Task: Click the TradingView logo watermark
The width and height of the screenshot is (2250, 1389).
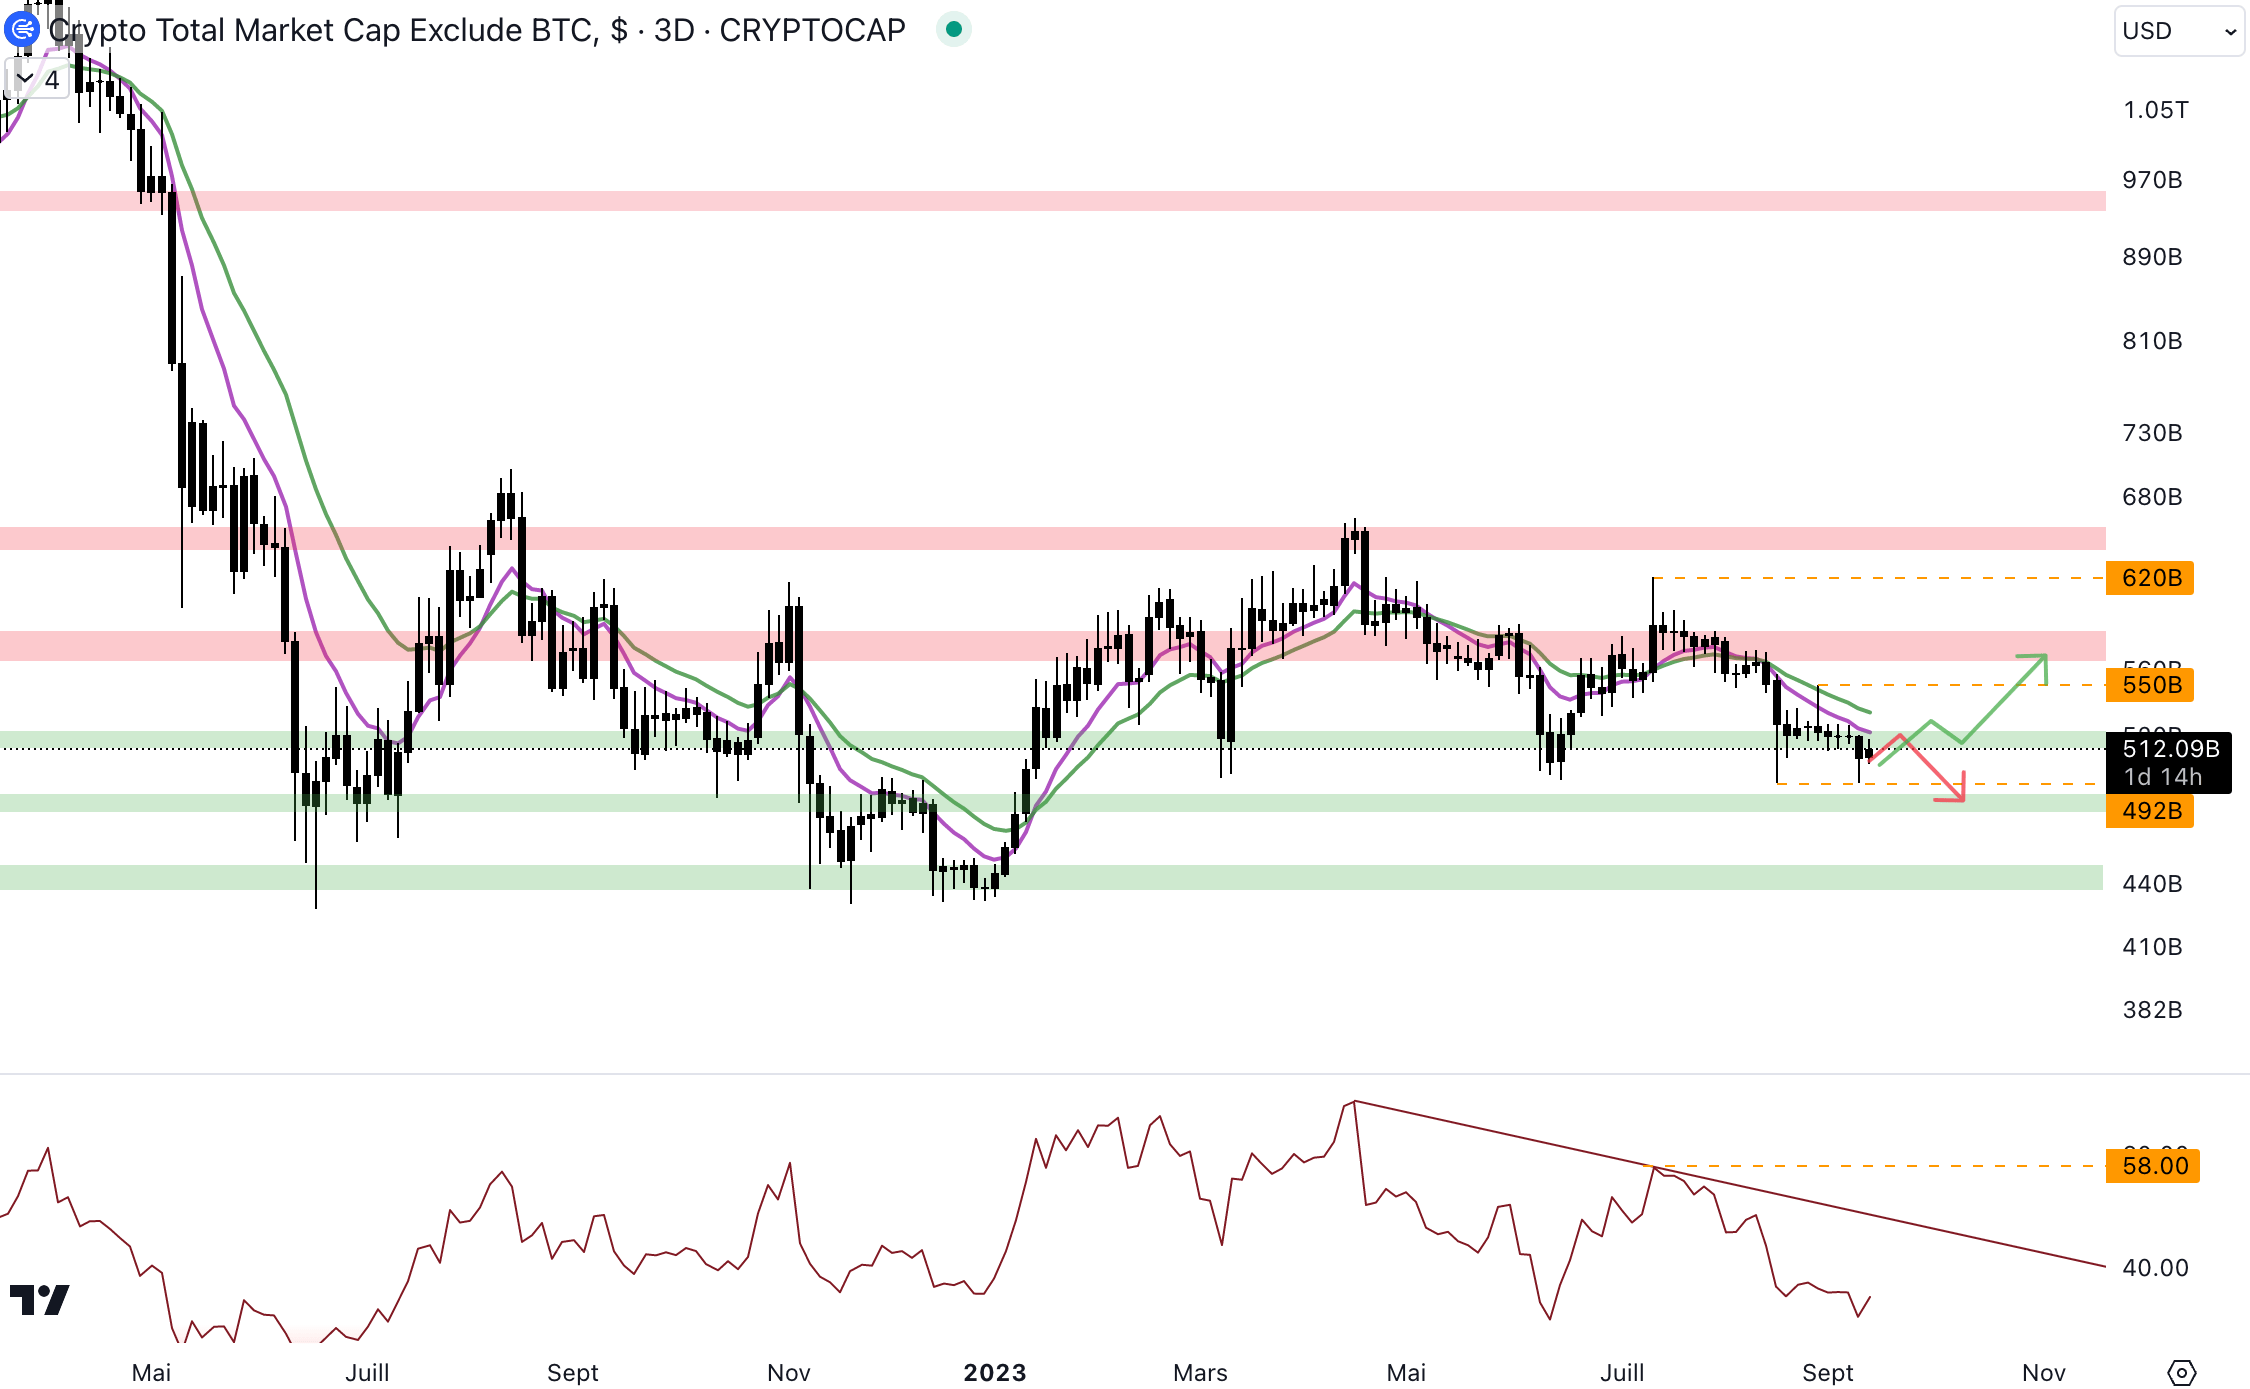Action: (x=40, y=1299)
